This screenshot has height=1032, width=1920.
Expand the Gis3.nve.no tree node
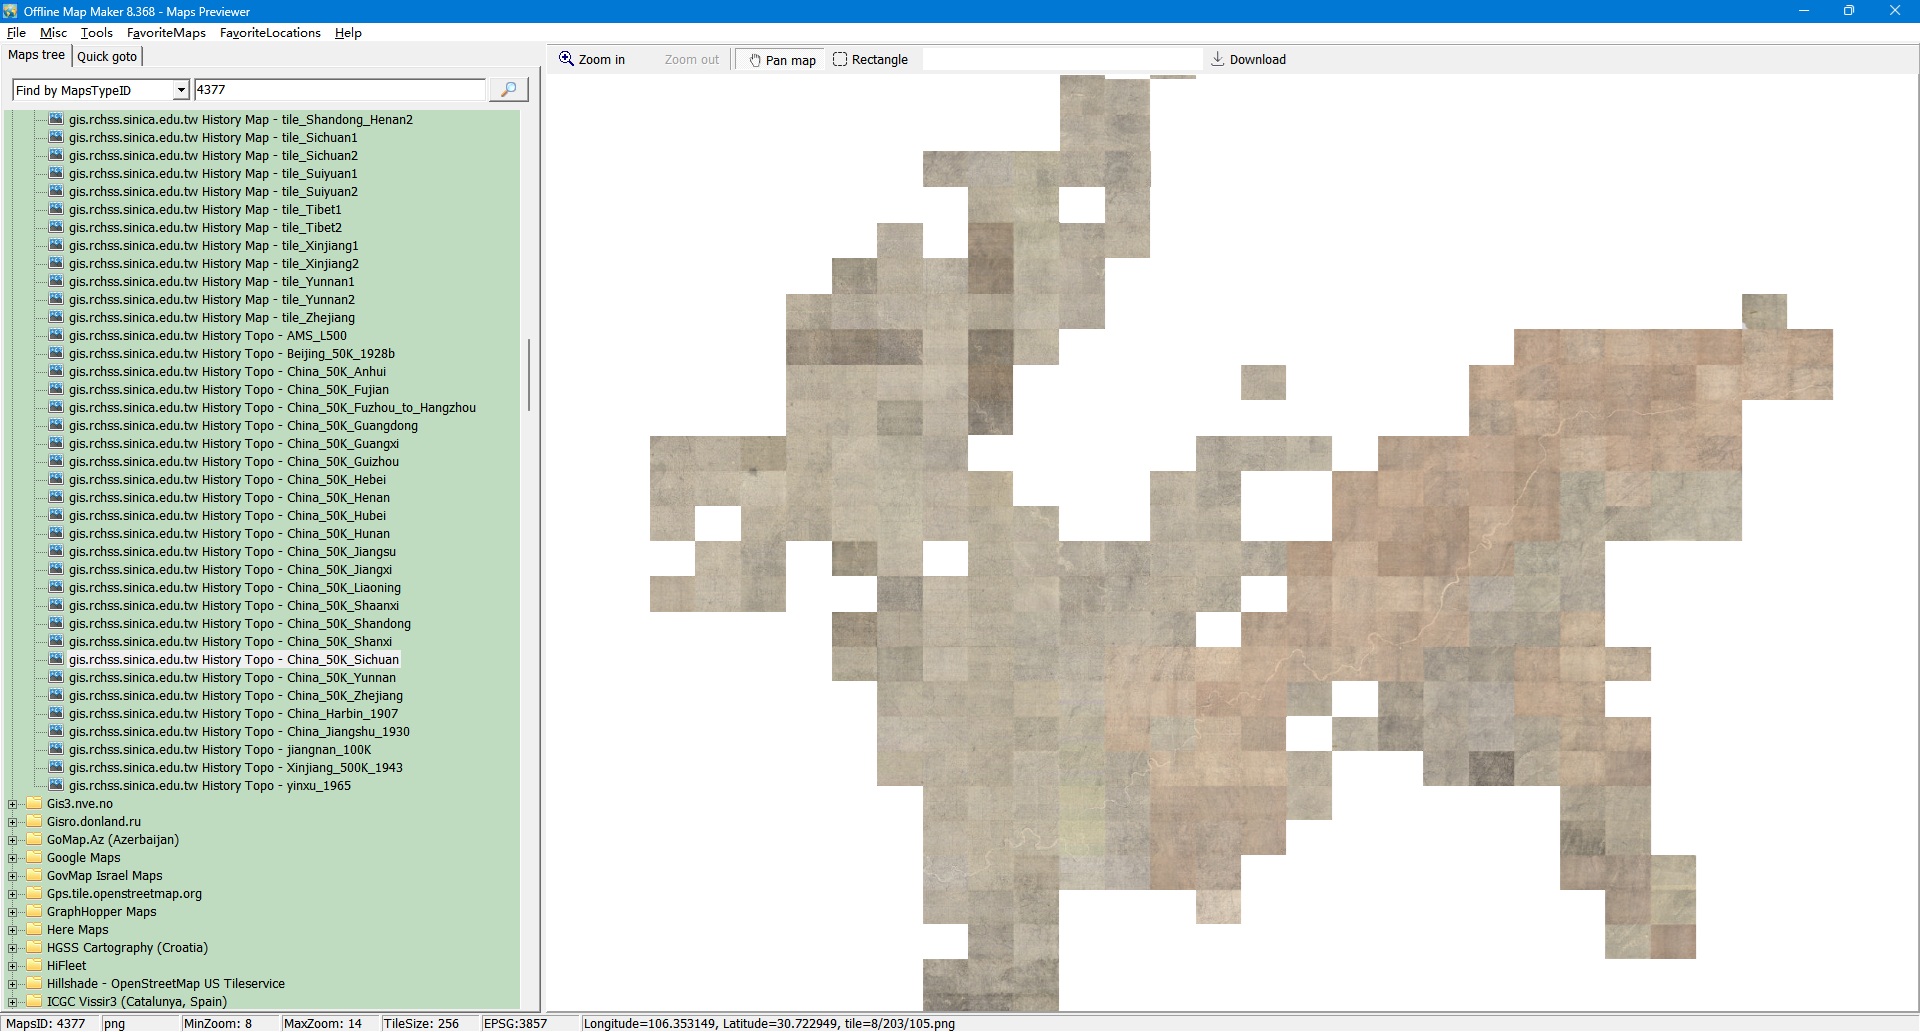(13, 804)
